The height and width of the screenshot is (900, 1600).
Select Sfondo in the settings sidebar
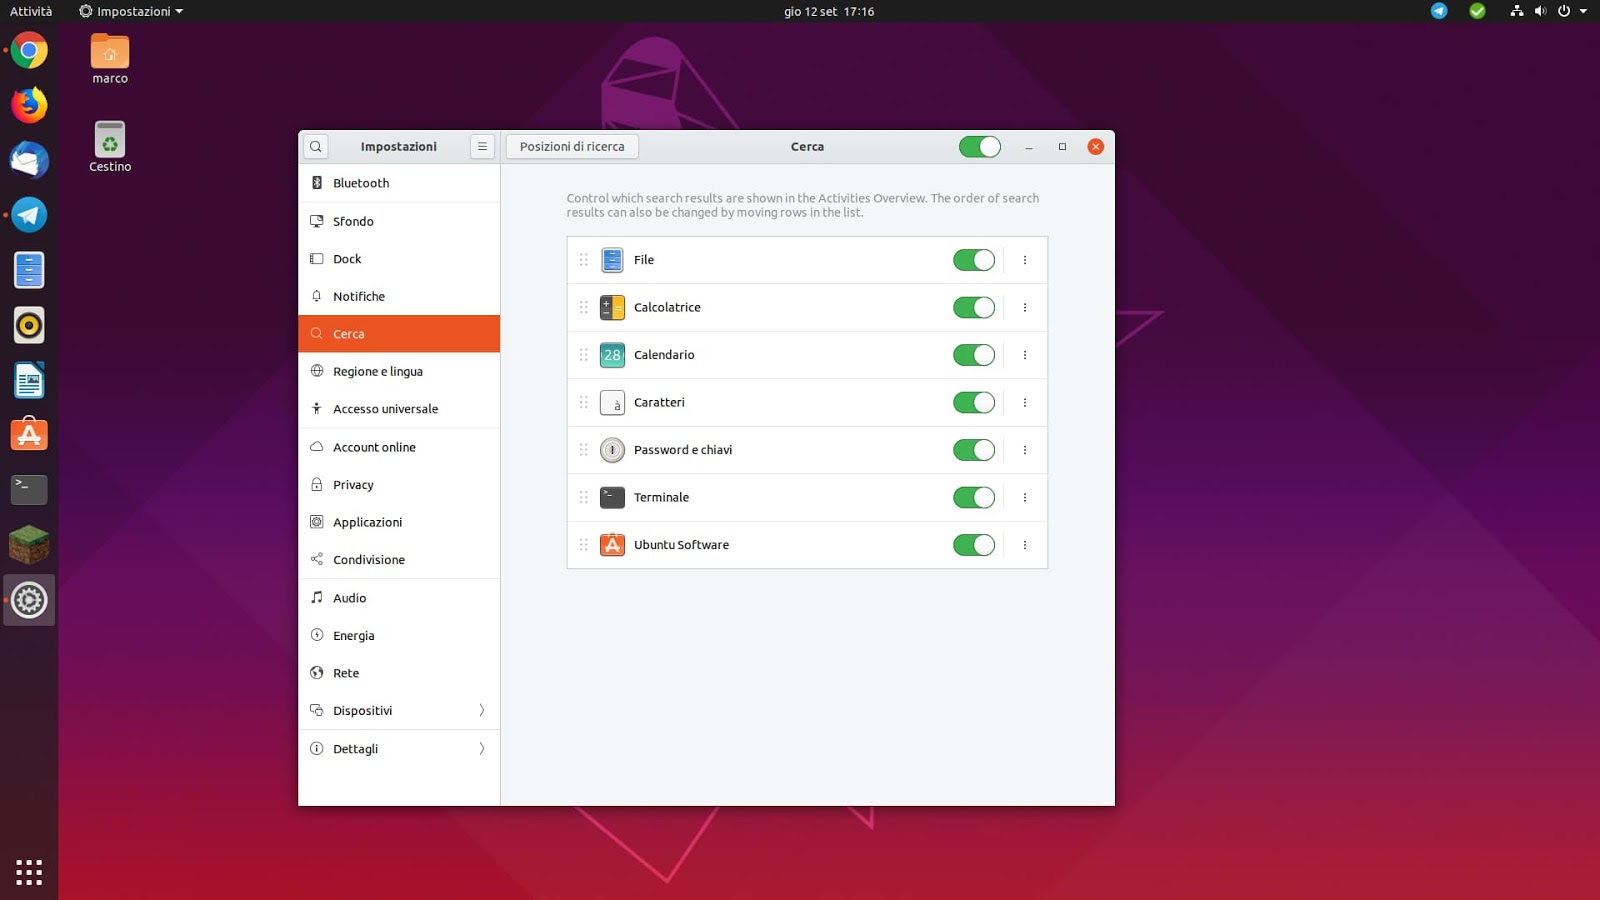pos(399,221)
